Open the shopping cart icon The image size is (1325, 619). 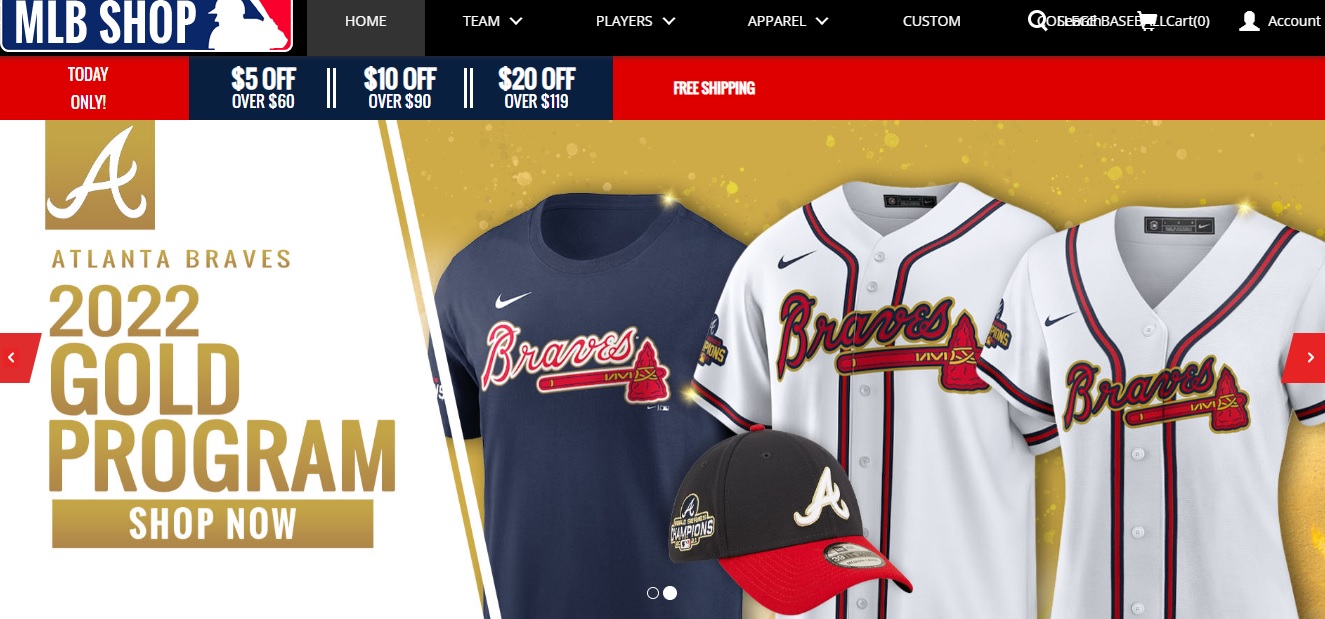click(1147, 21)
